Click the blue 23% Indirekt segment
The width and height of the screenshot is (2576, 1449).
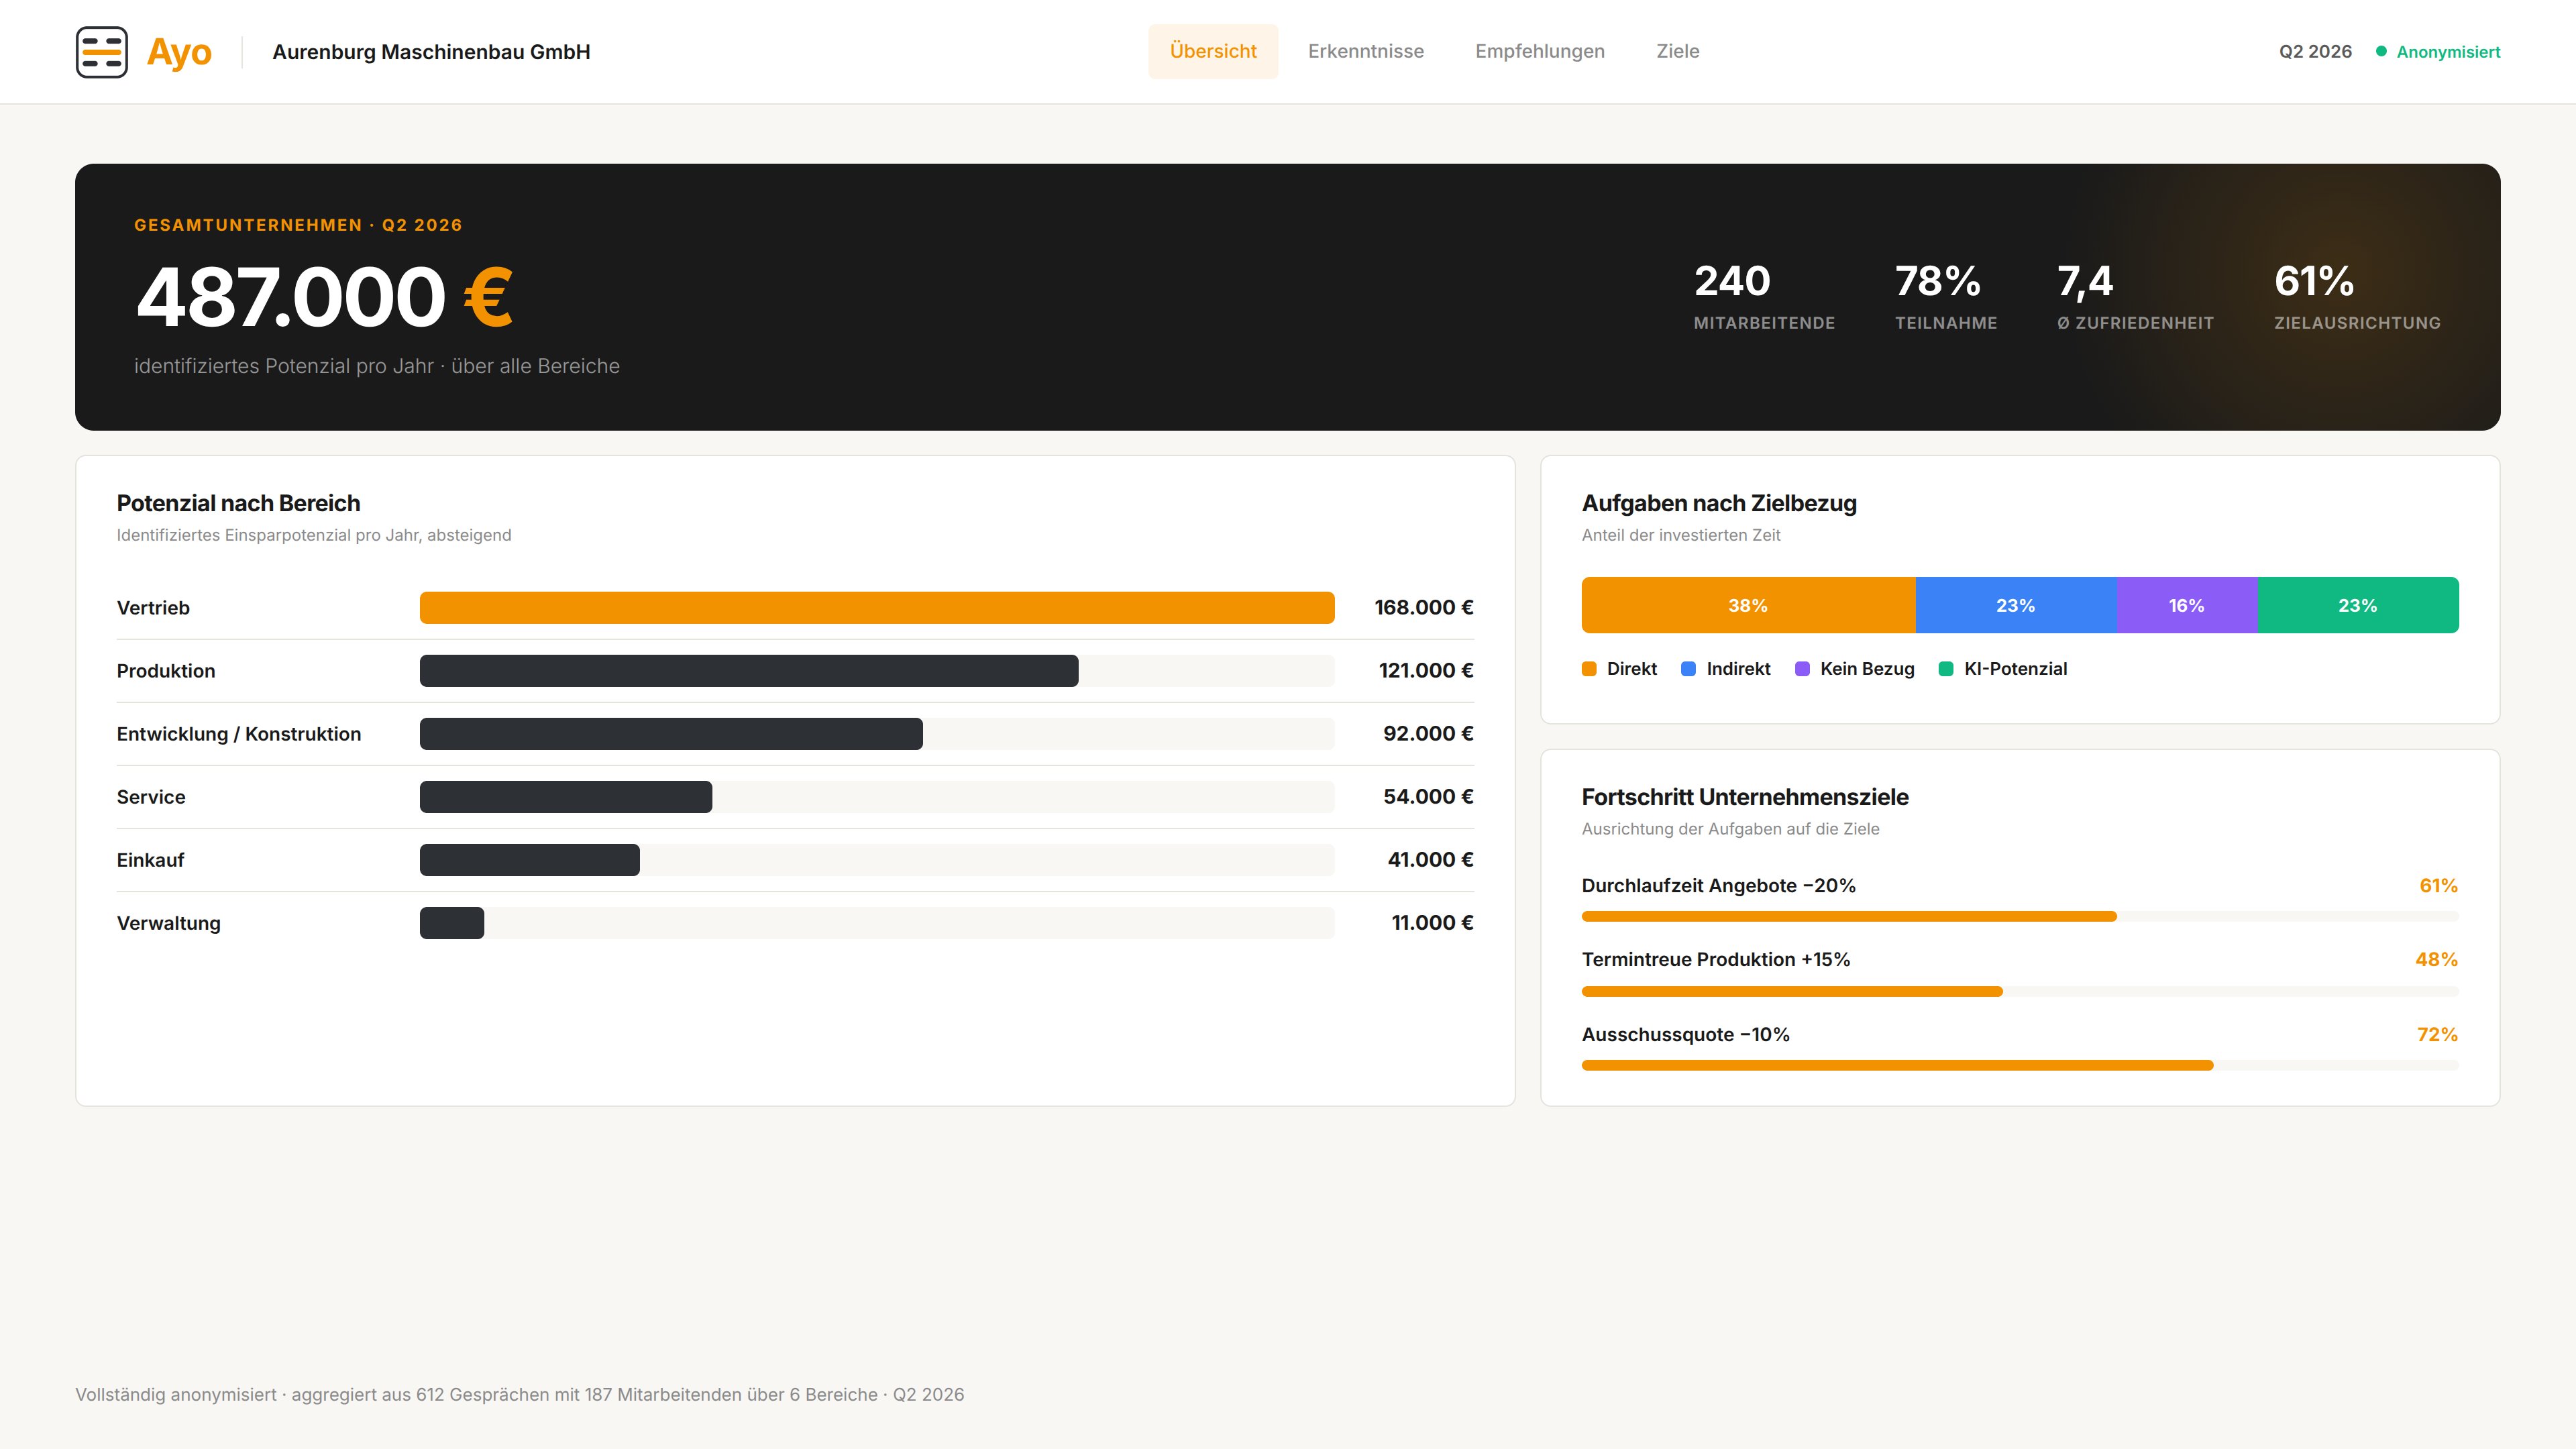tap(2016, 605)
